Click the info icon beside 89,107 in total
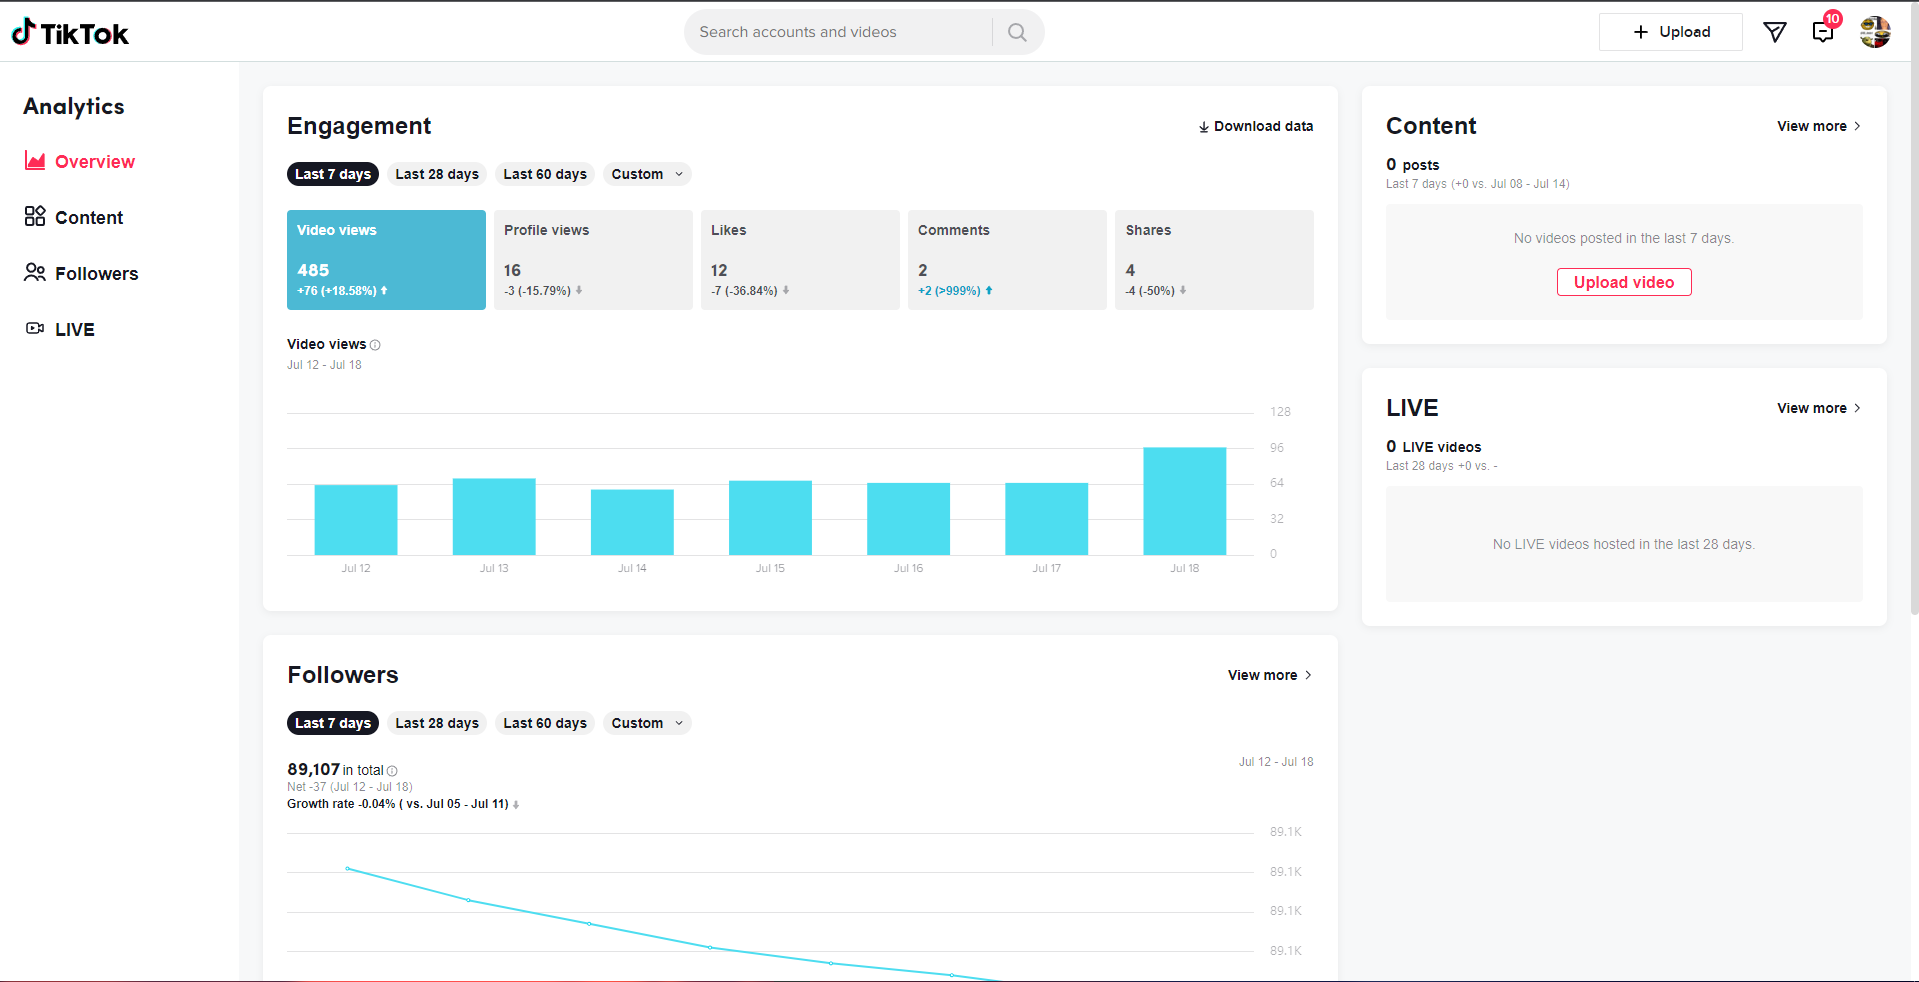The image size is (1919, 982). point(392,771)
